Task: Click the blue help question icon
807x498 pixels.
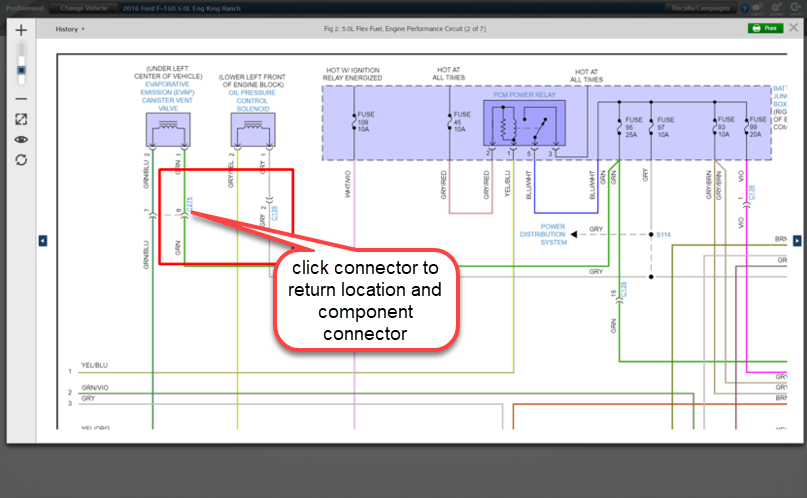Action: [744, 8]
